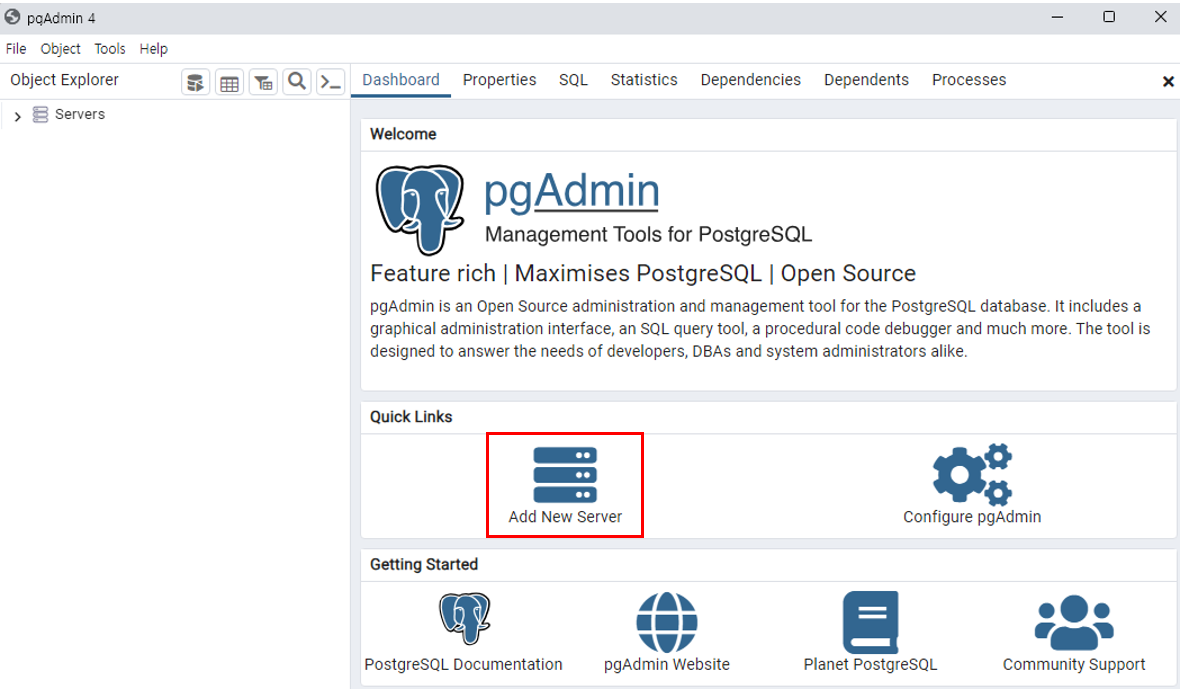This screenshot has width=1183, height=693.
Task: Switch to the Properties tab
Action: pyautogui.click(x=499, y=80)
